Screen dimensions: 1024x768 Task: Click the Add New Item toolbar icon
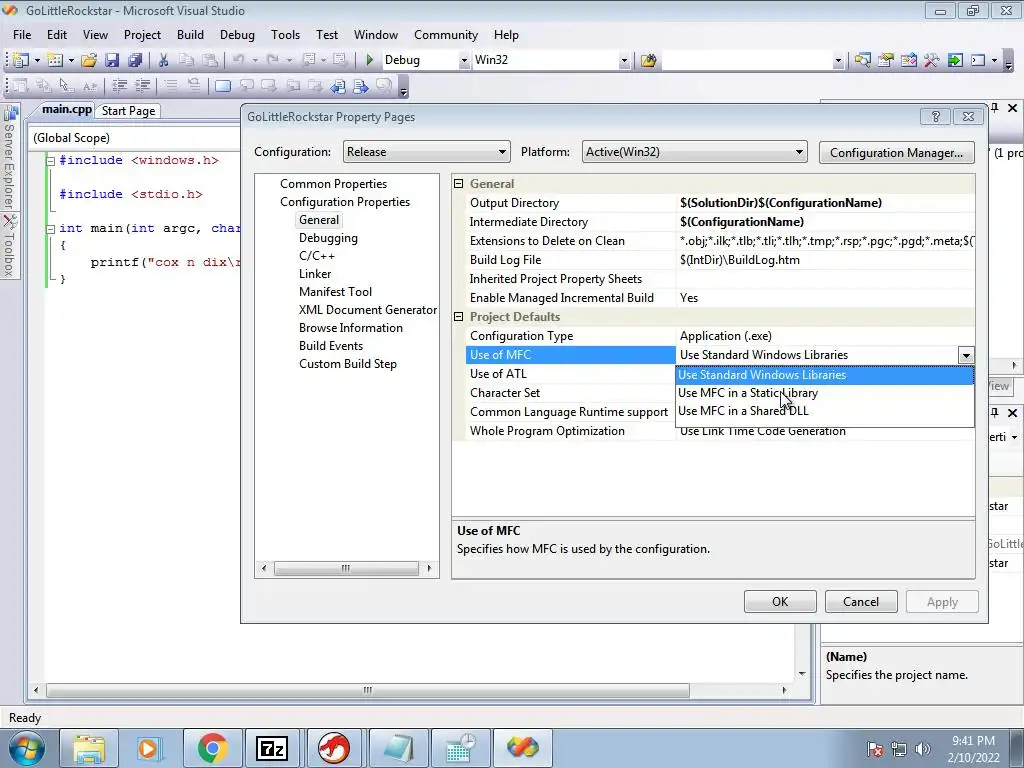click(x=55, y=60)
